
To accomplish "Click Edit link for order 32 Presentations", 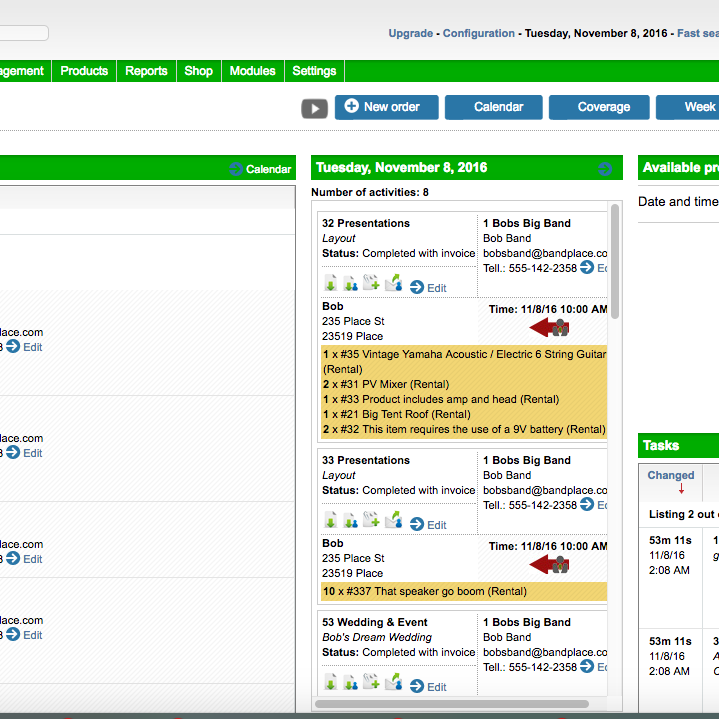I will click(428, 288).
